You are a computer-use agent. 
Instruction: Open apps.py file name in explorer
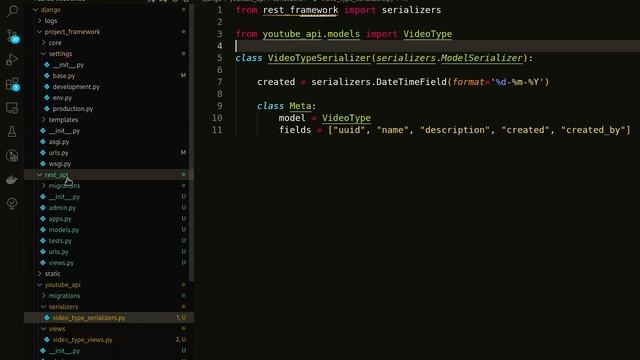[60, 219]
